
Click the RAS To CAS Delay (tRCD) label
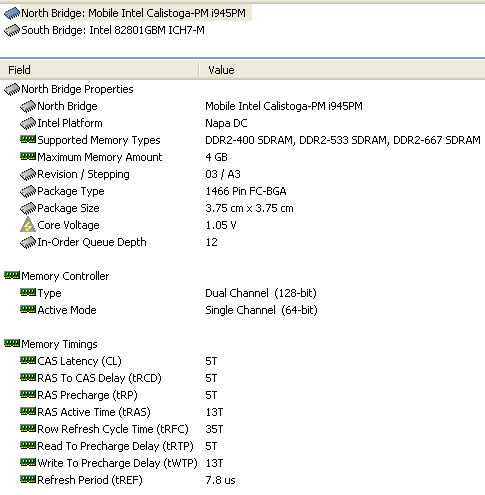coord(99,378)
